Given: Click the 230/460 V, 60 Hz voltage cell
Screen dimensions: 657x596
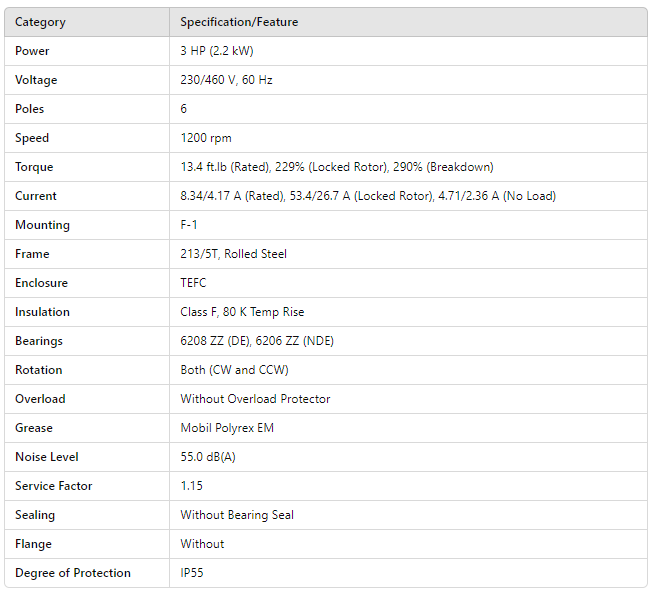Looking at the screenshot, I should click(226, 80).
